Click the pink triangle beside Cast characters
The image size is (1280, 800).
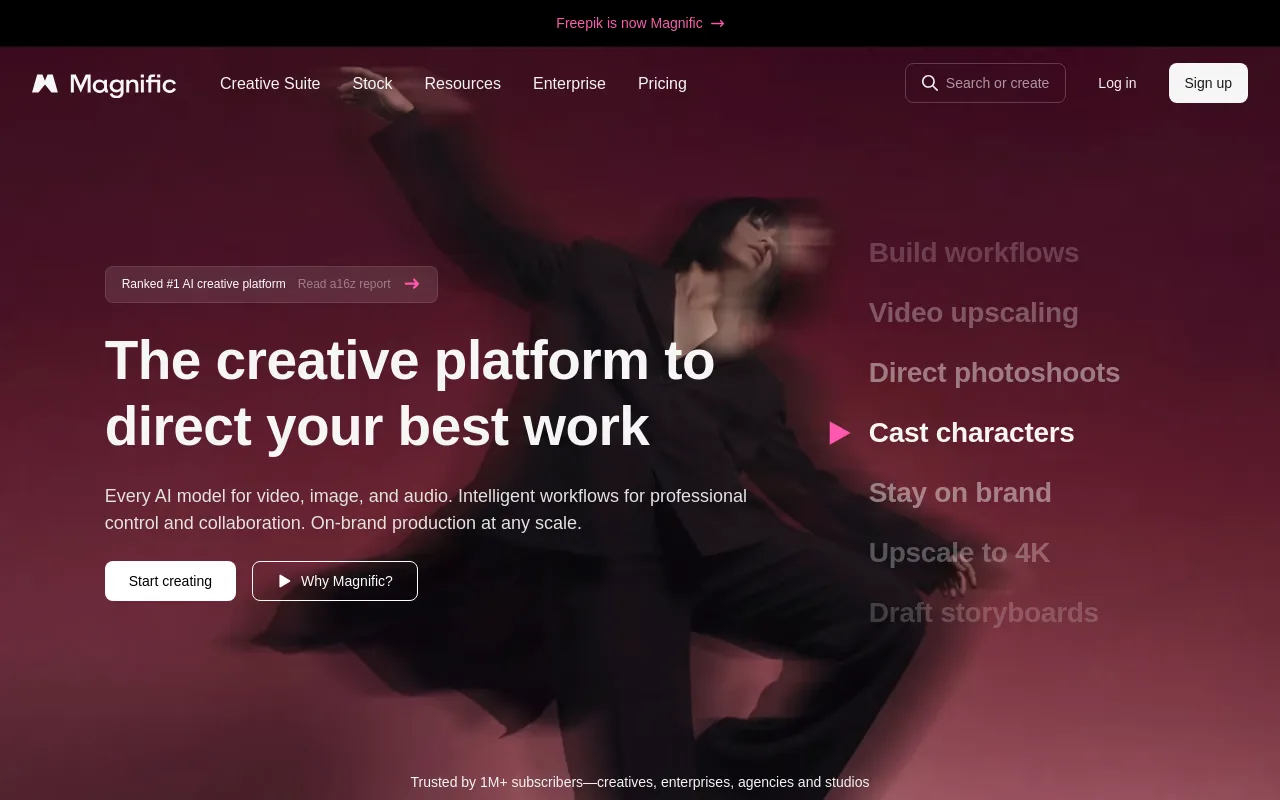(x=840, y=433)
